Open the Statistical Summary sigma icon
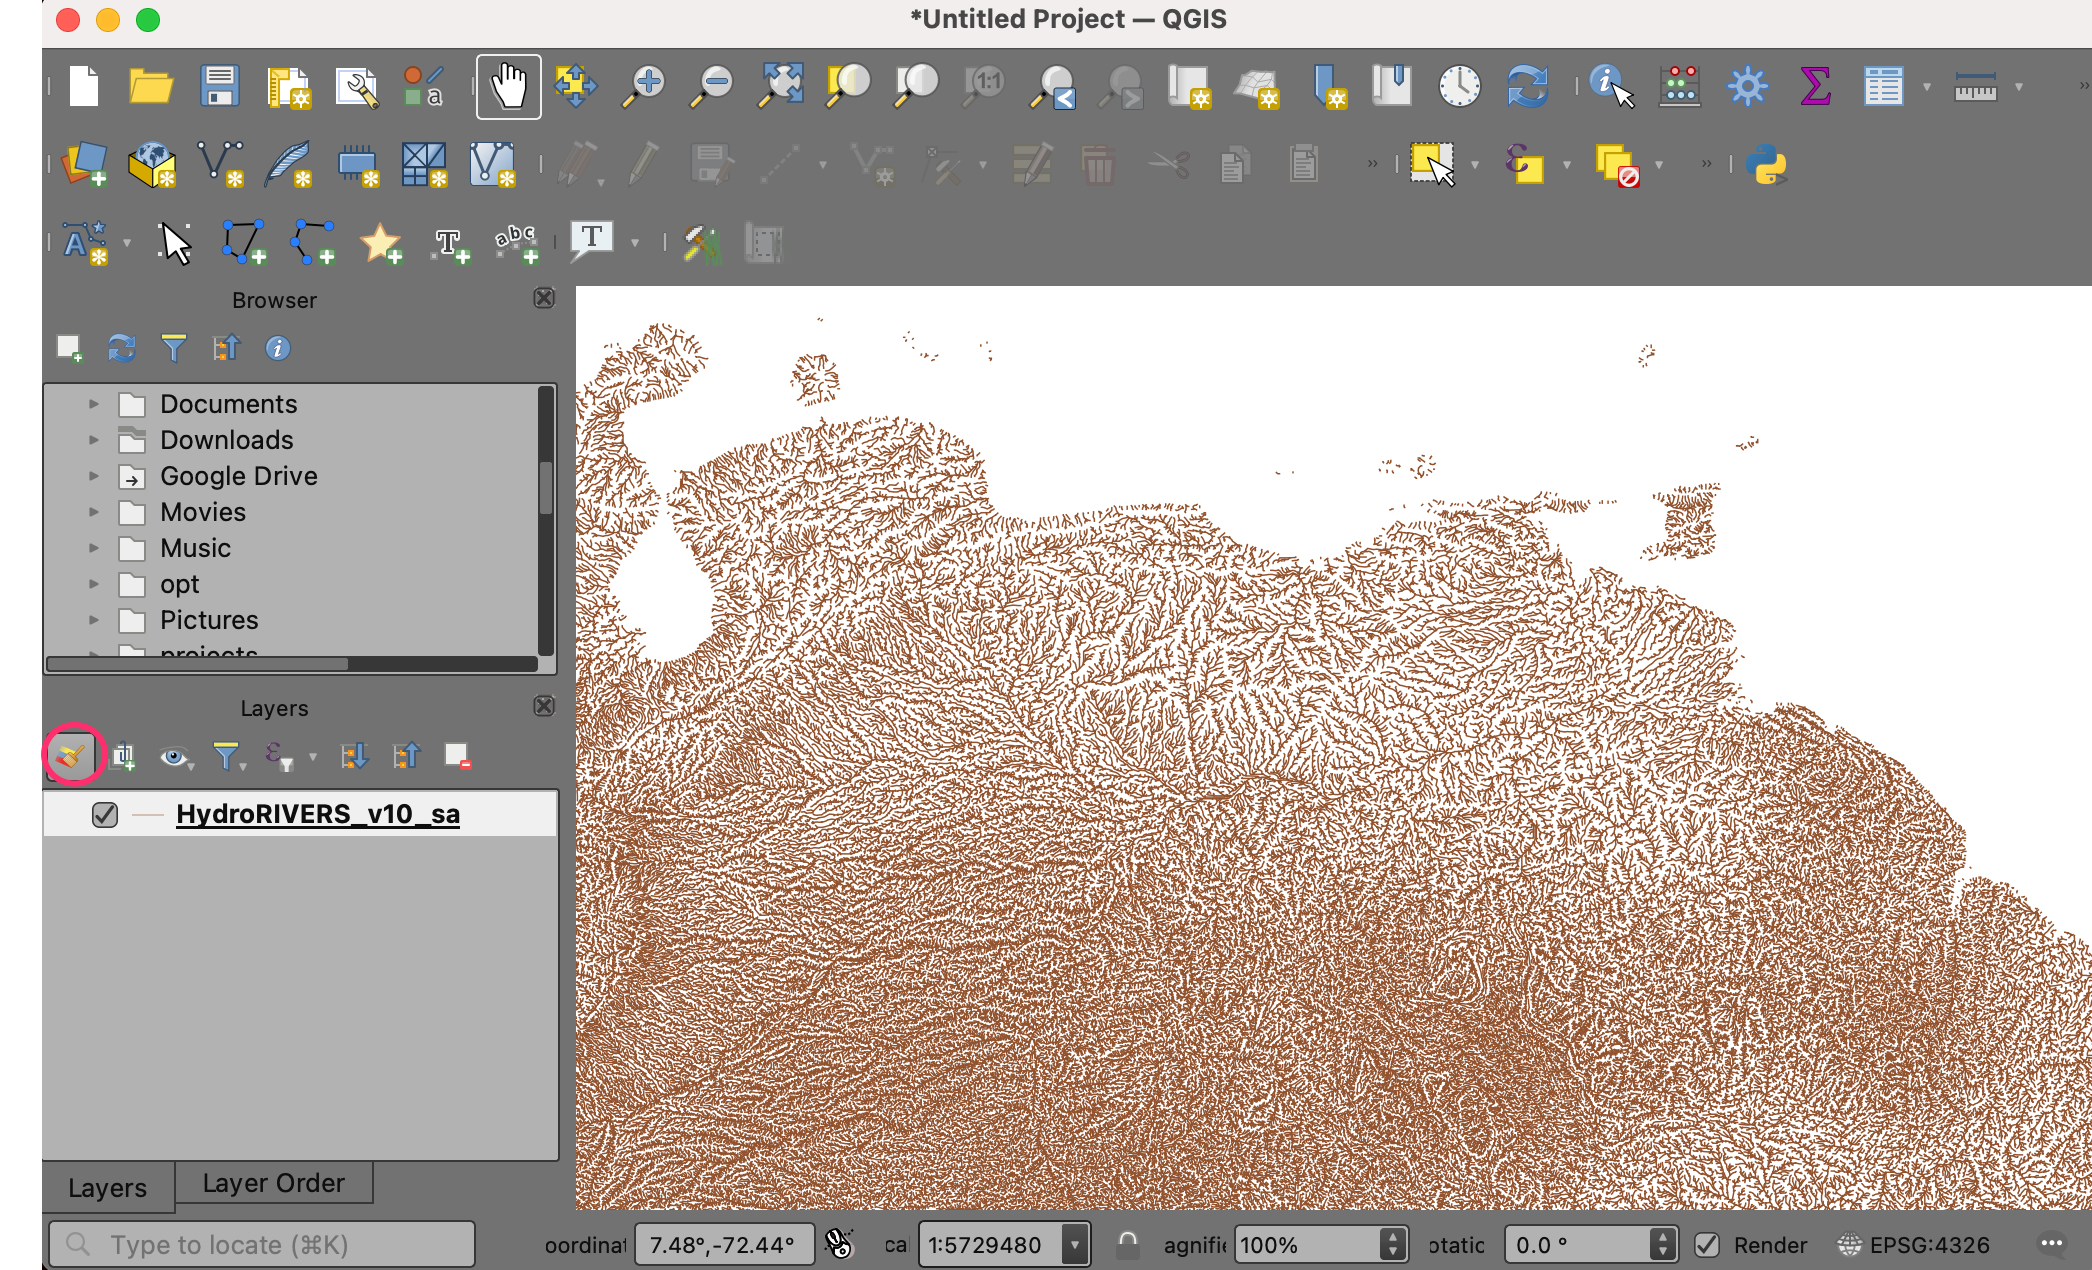Screen dimensions: 2092x1270 [x=1814, y=86]
